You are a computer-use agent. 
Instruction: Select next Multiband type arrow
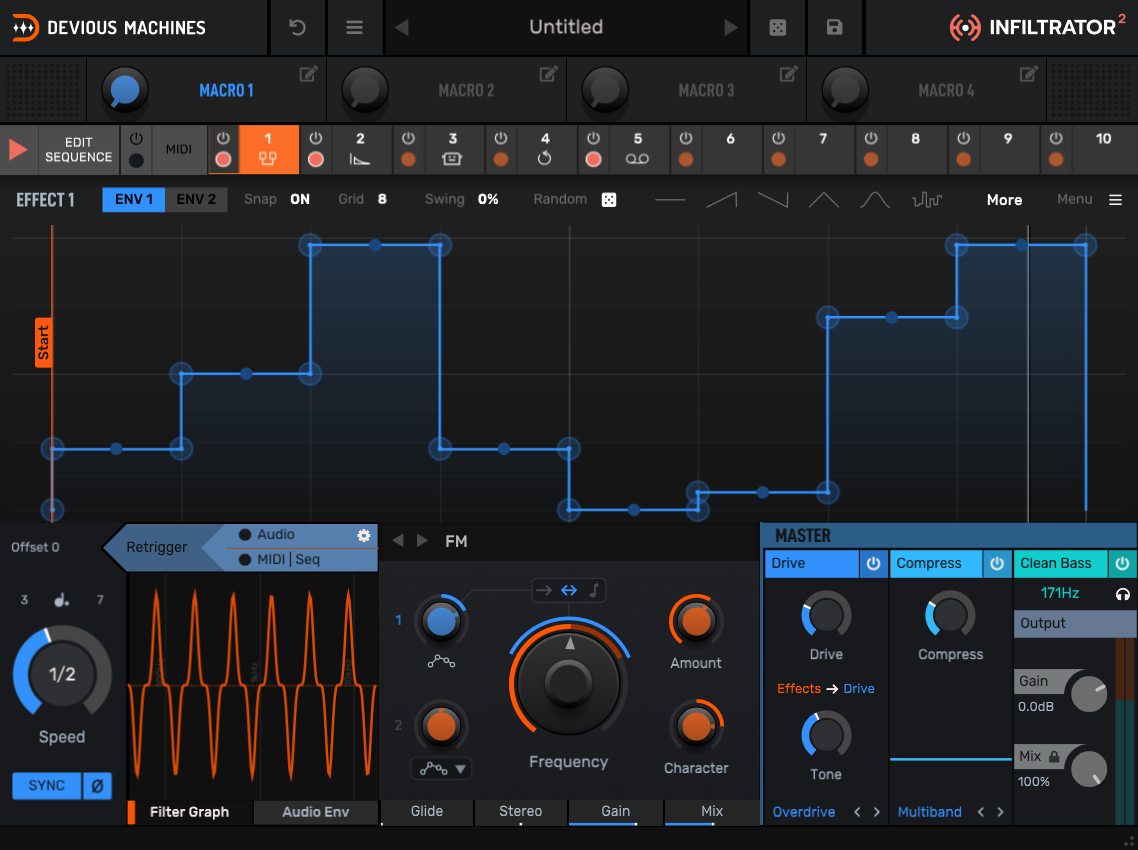pos(1000,812)
